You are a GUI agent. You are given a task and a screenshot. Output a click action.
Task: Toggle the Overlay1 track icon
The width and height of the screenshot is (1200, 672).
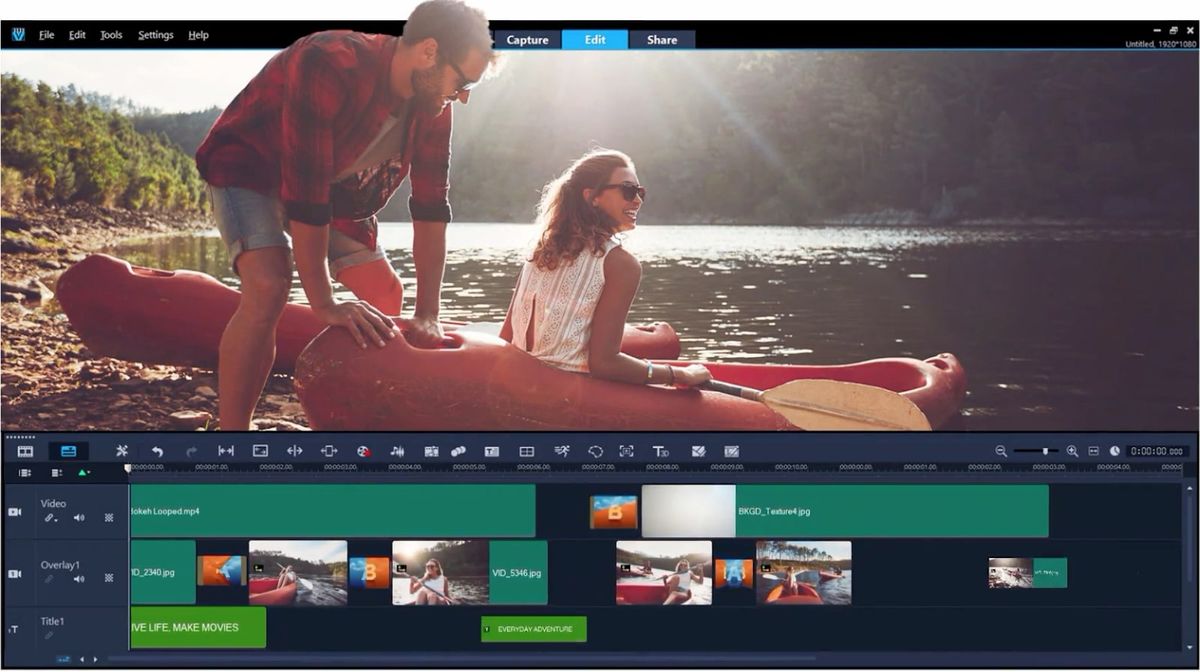[x=15, y=574]
